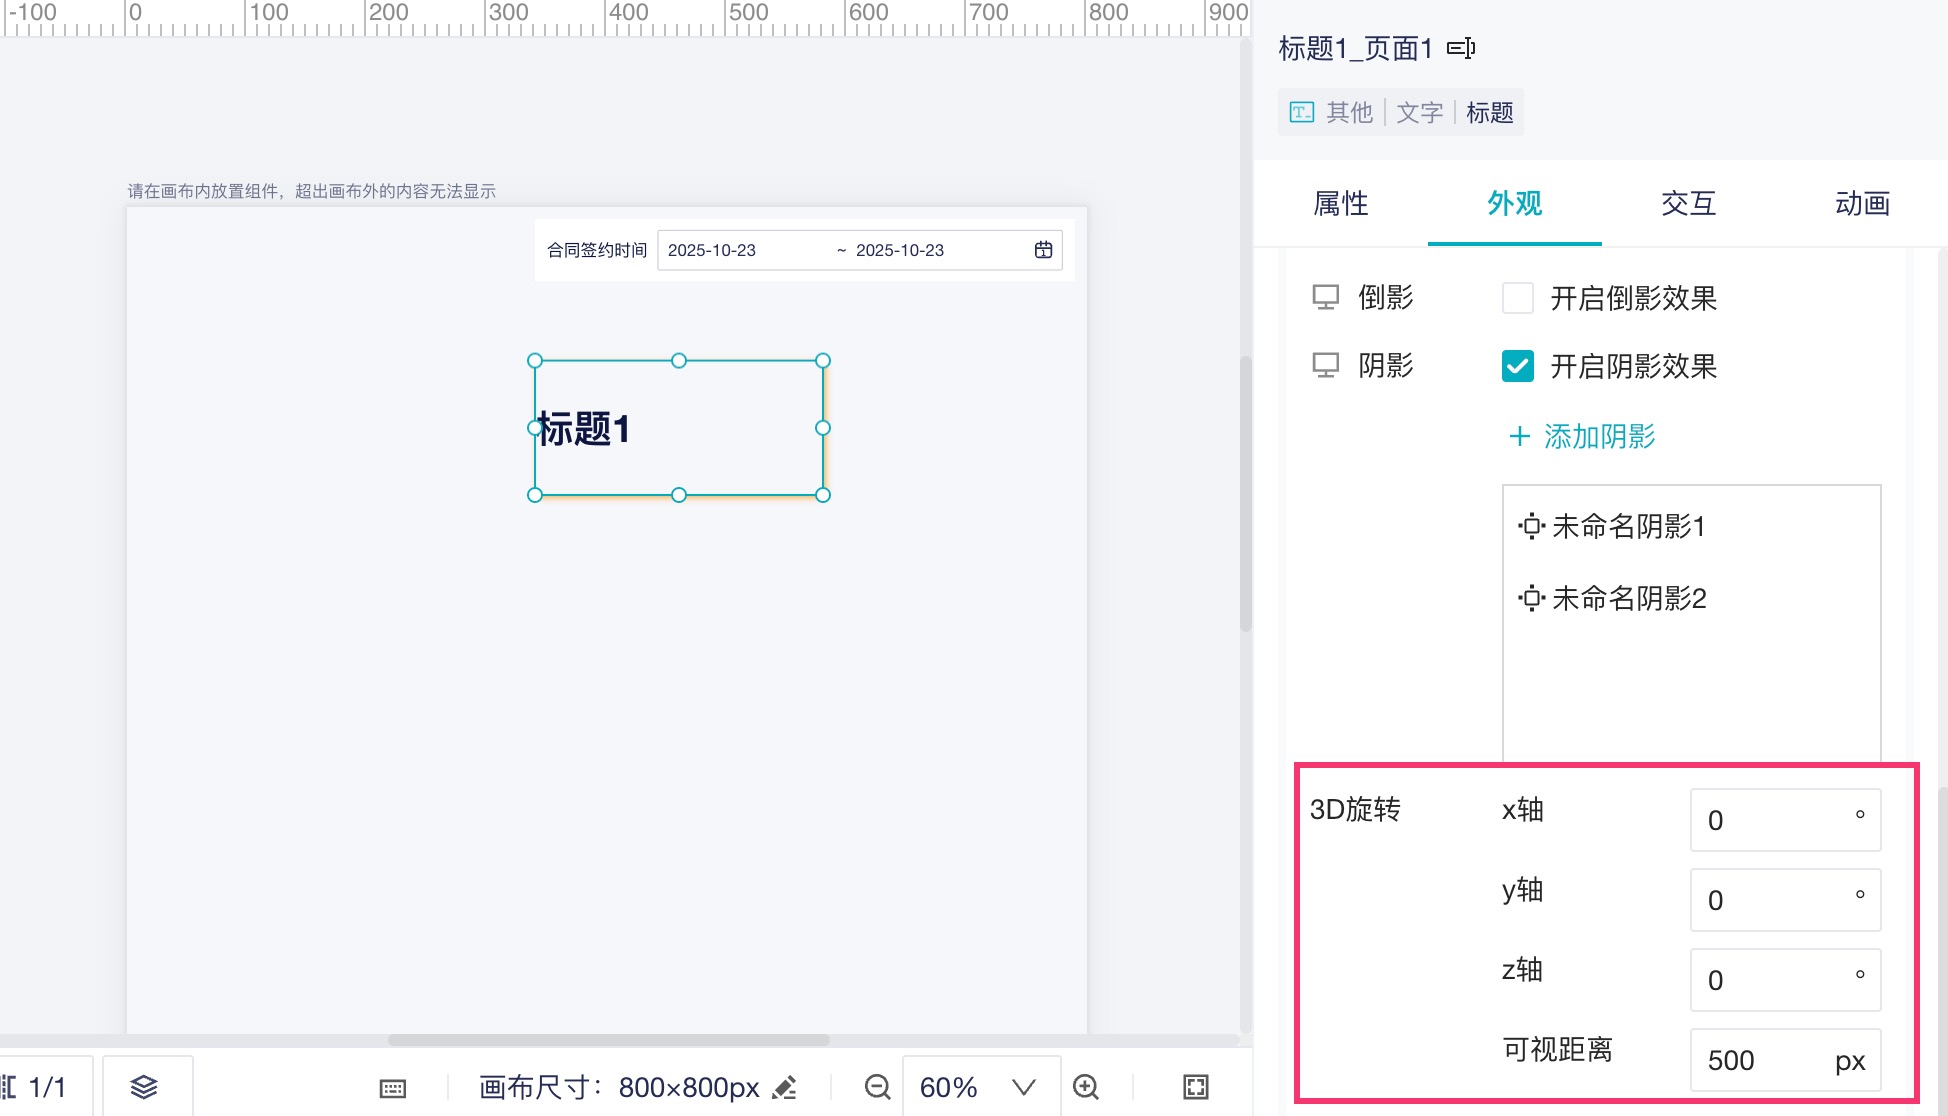The image size is (1948, 1116).
Task: Switch to the 交互 tab
Action: (x=1688, y=204)
